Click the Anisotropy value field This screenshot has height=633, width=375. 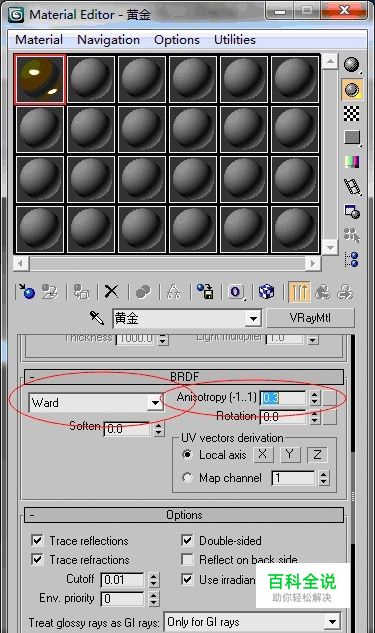(x=284, y=398)
